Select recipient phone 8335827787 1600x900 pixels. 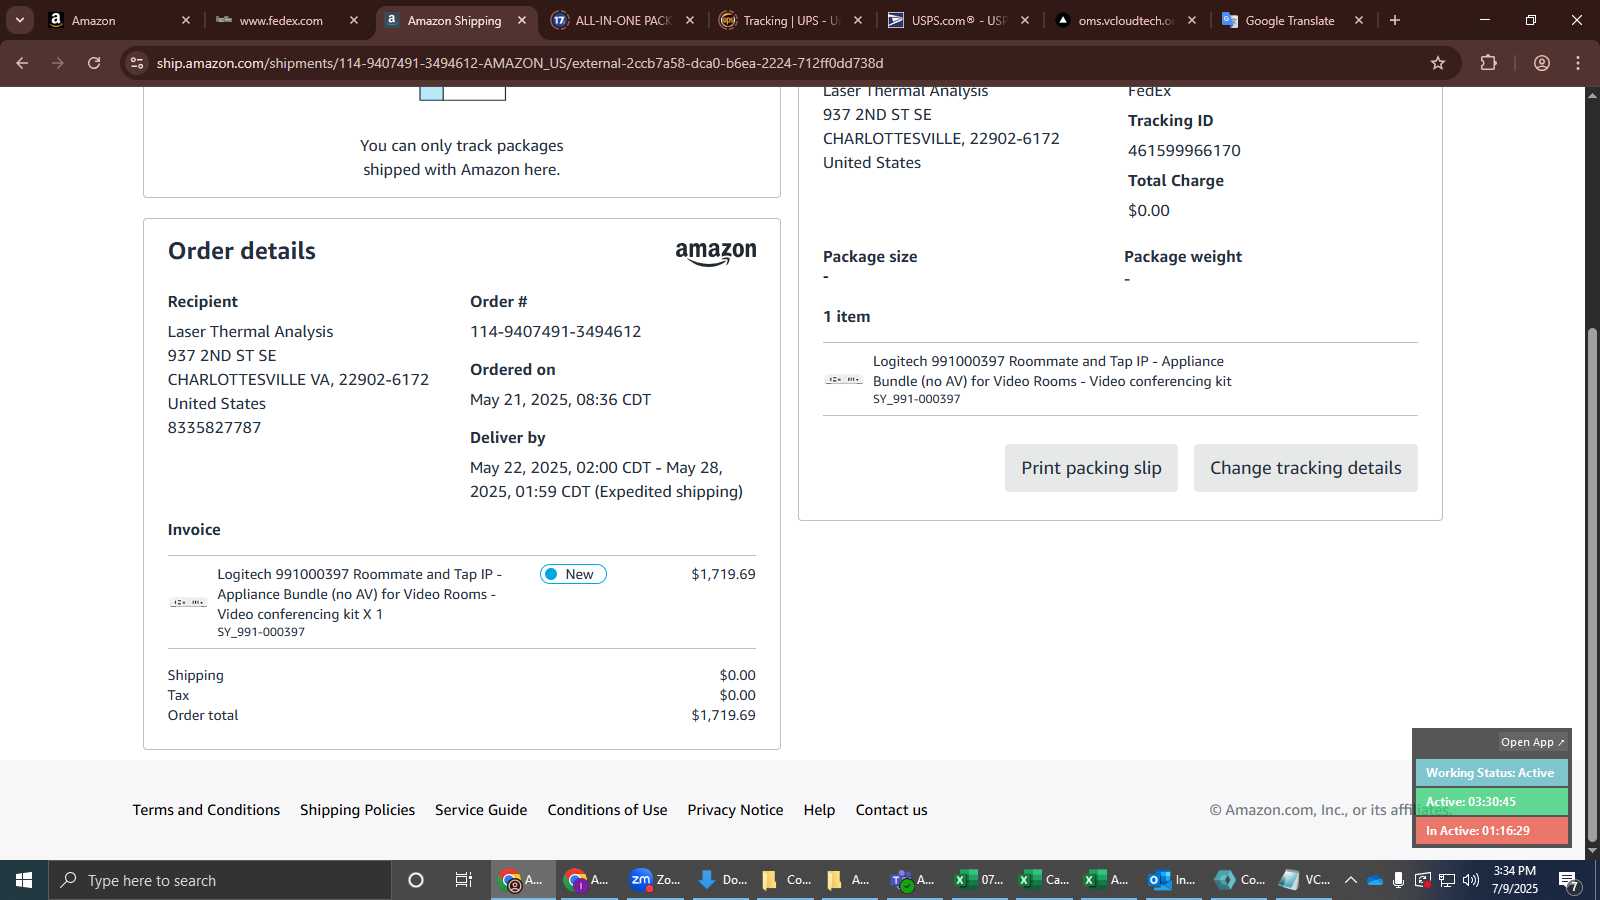(214, 427)
